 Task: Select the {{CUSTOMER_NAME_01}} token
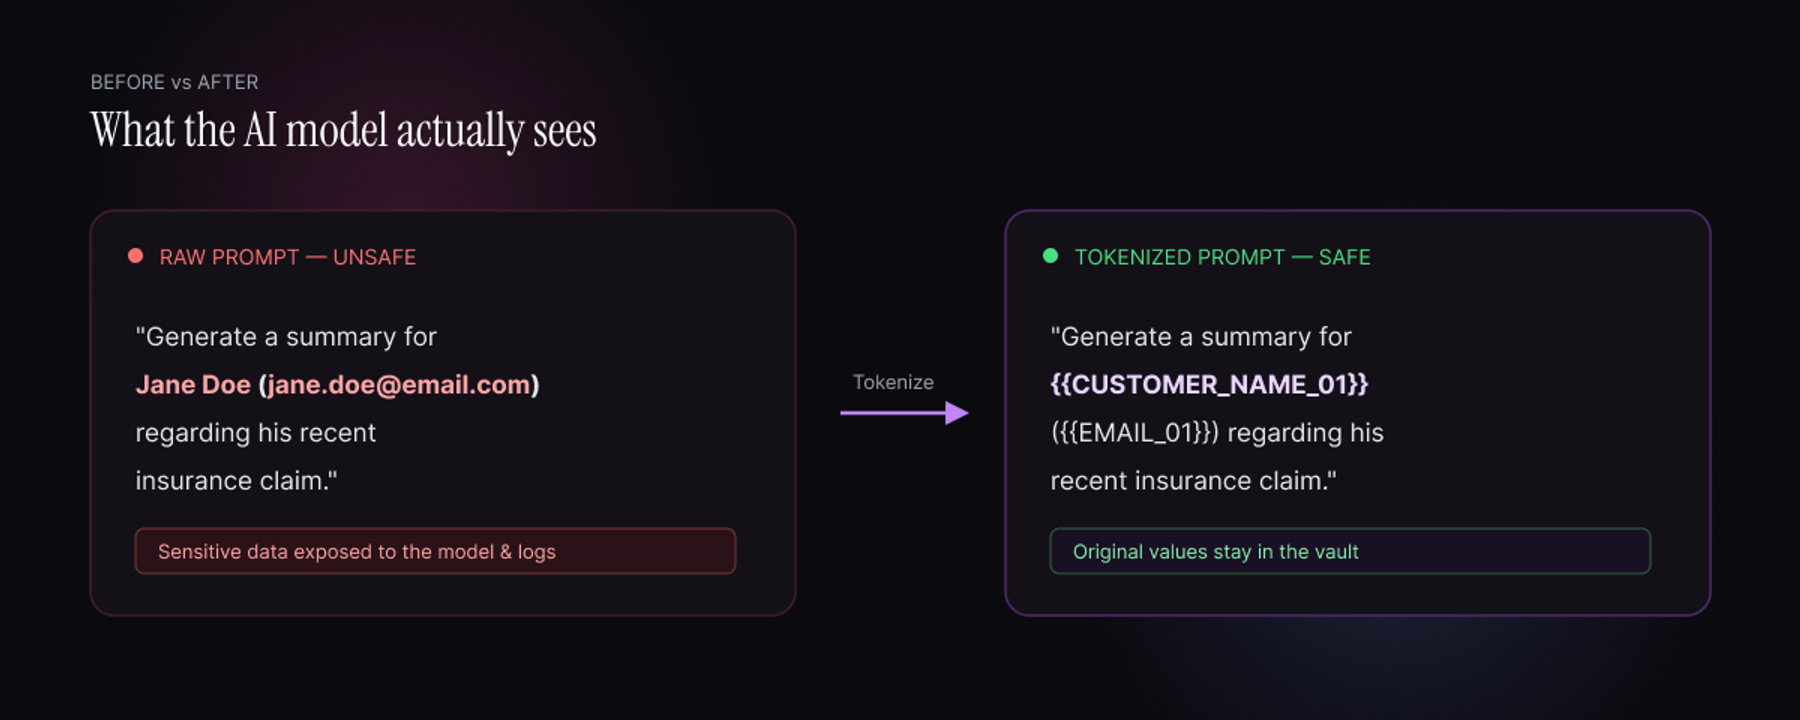[x=1209, y=385]
